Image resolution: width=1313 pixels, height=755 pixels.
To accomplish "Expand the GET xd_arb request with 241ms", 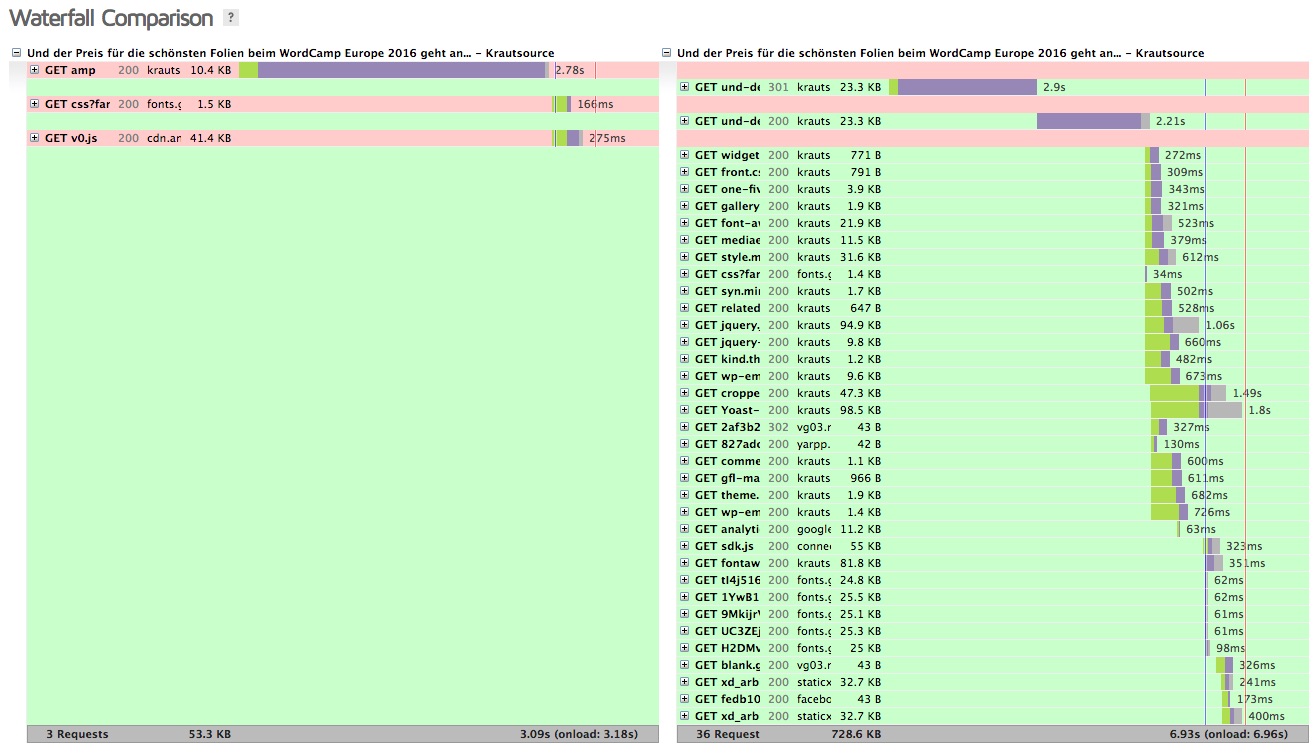I will (x=685, y=682).
